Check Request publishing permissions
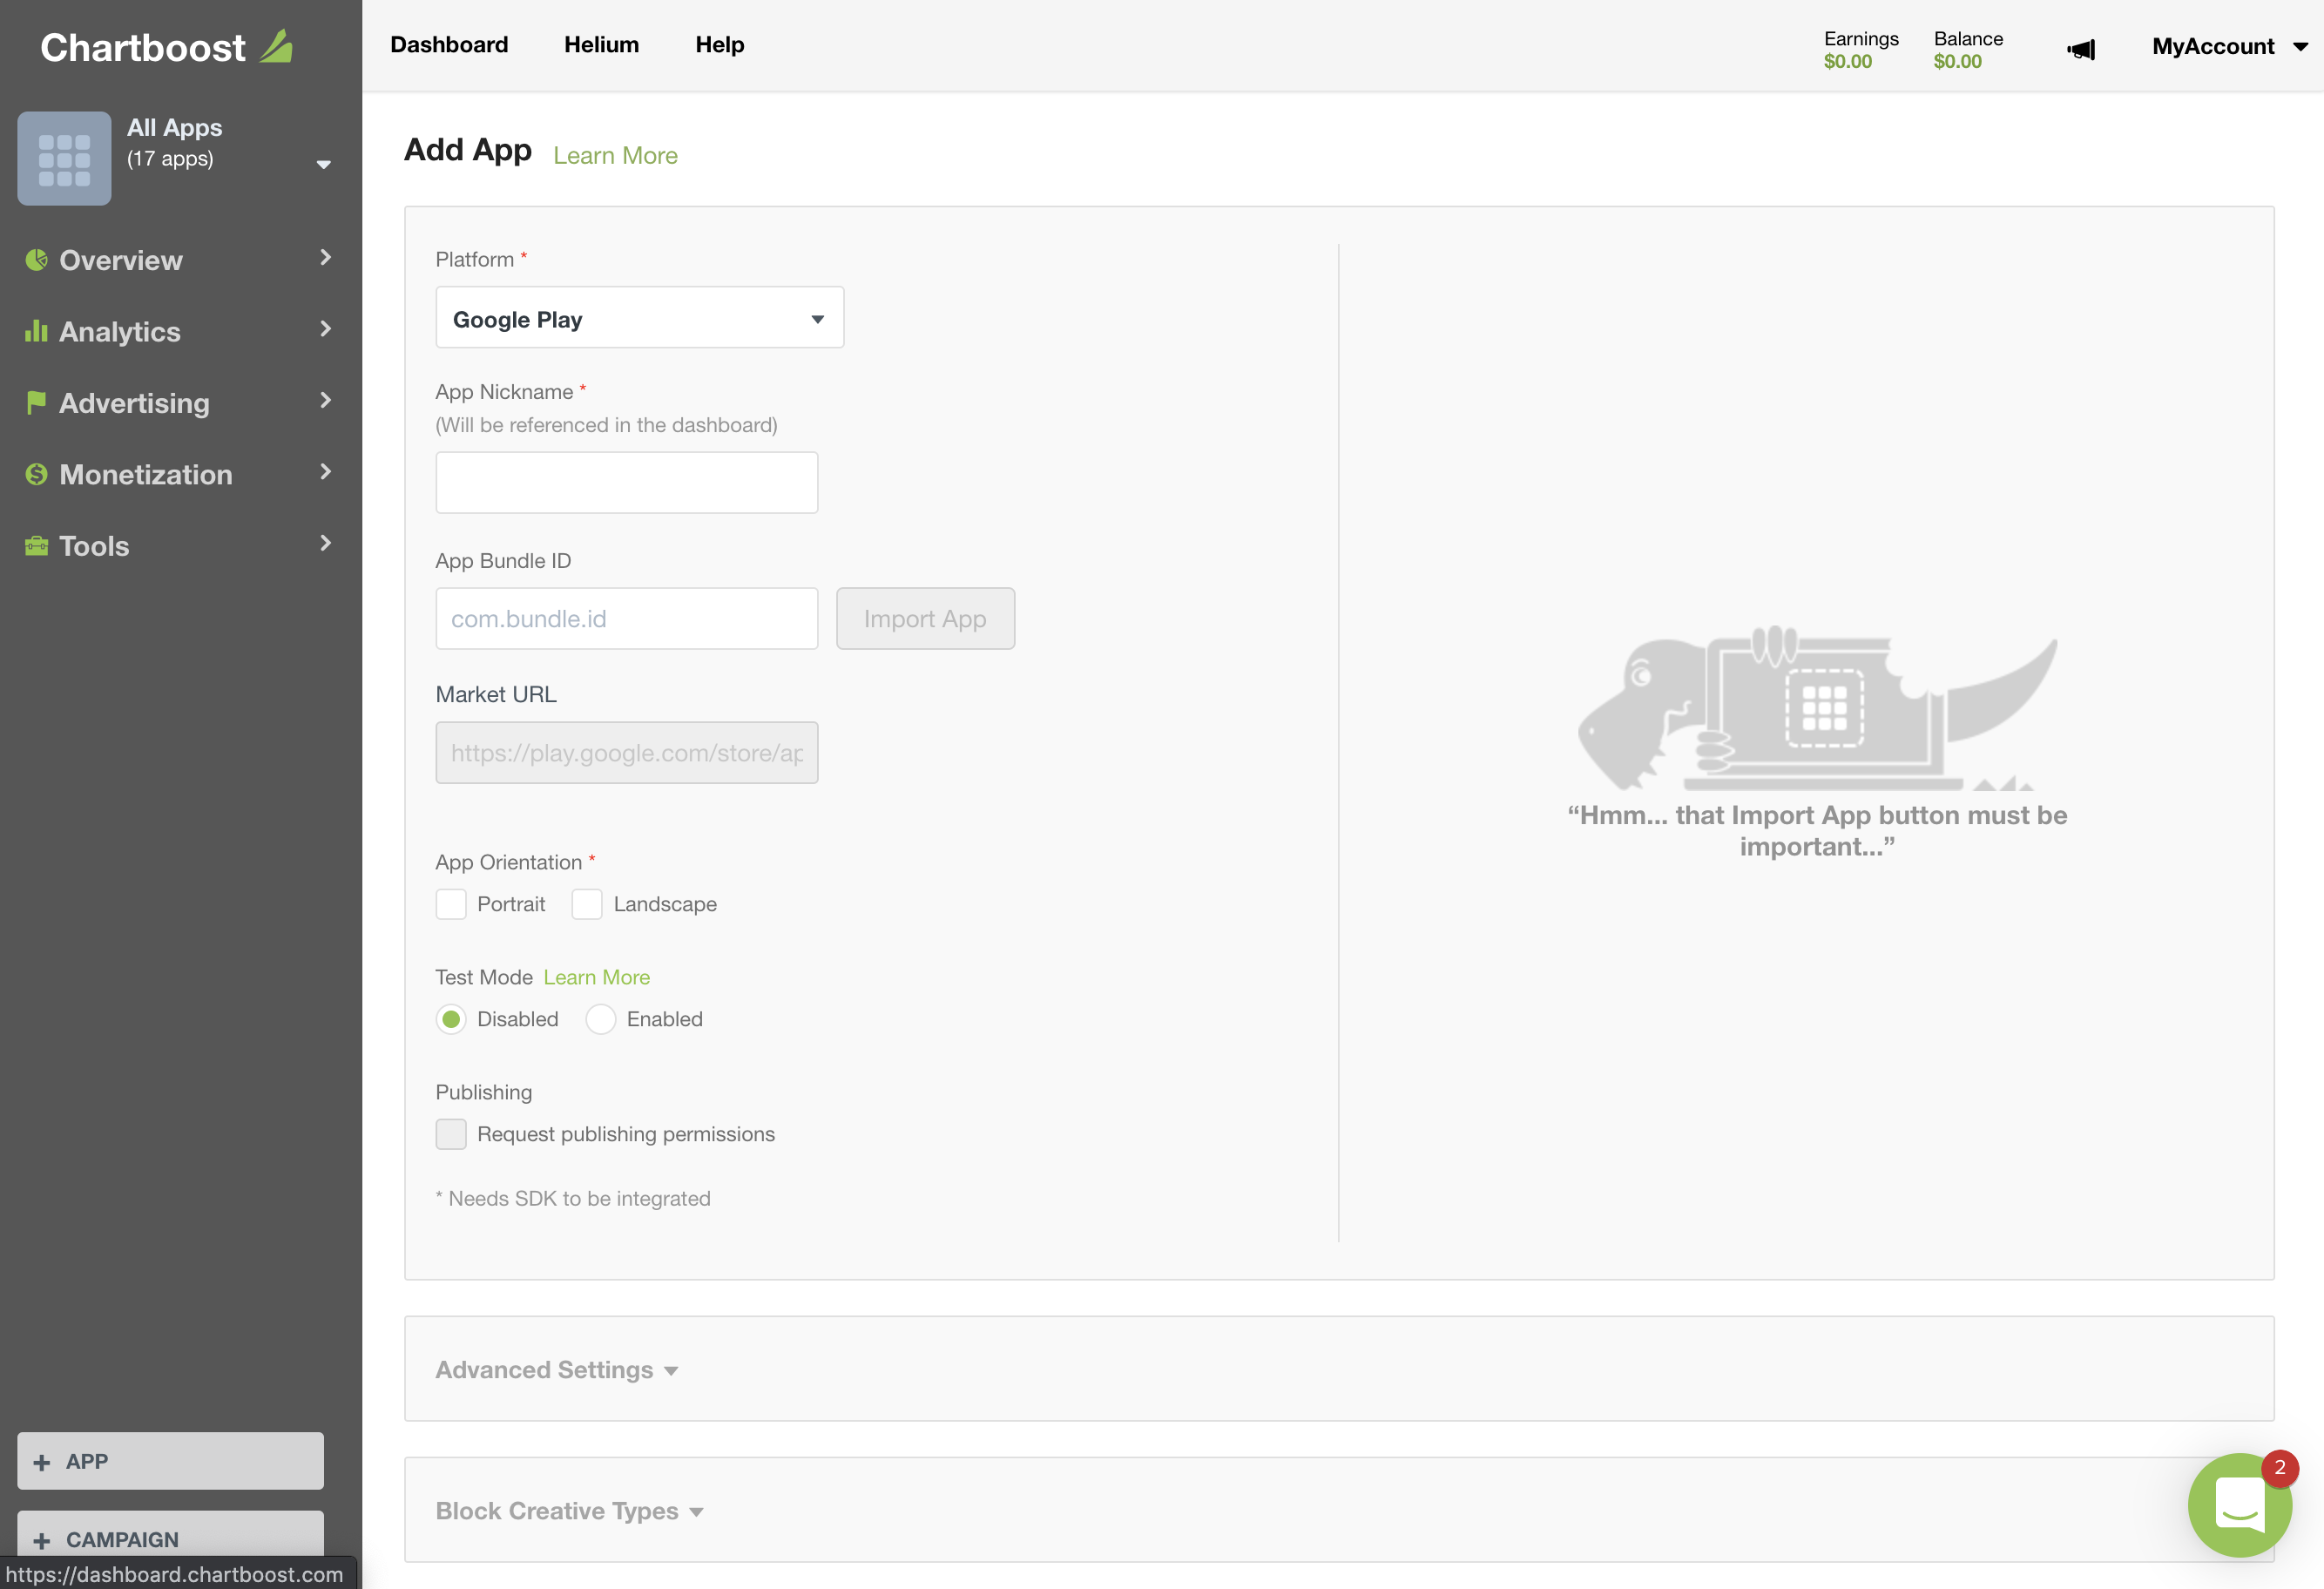2324x1589 pixels. [x=451, y=1134]
